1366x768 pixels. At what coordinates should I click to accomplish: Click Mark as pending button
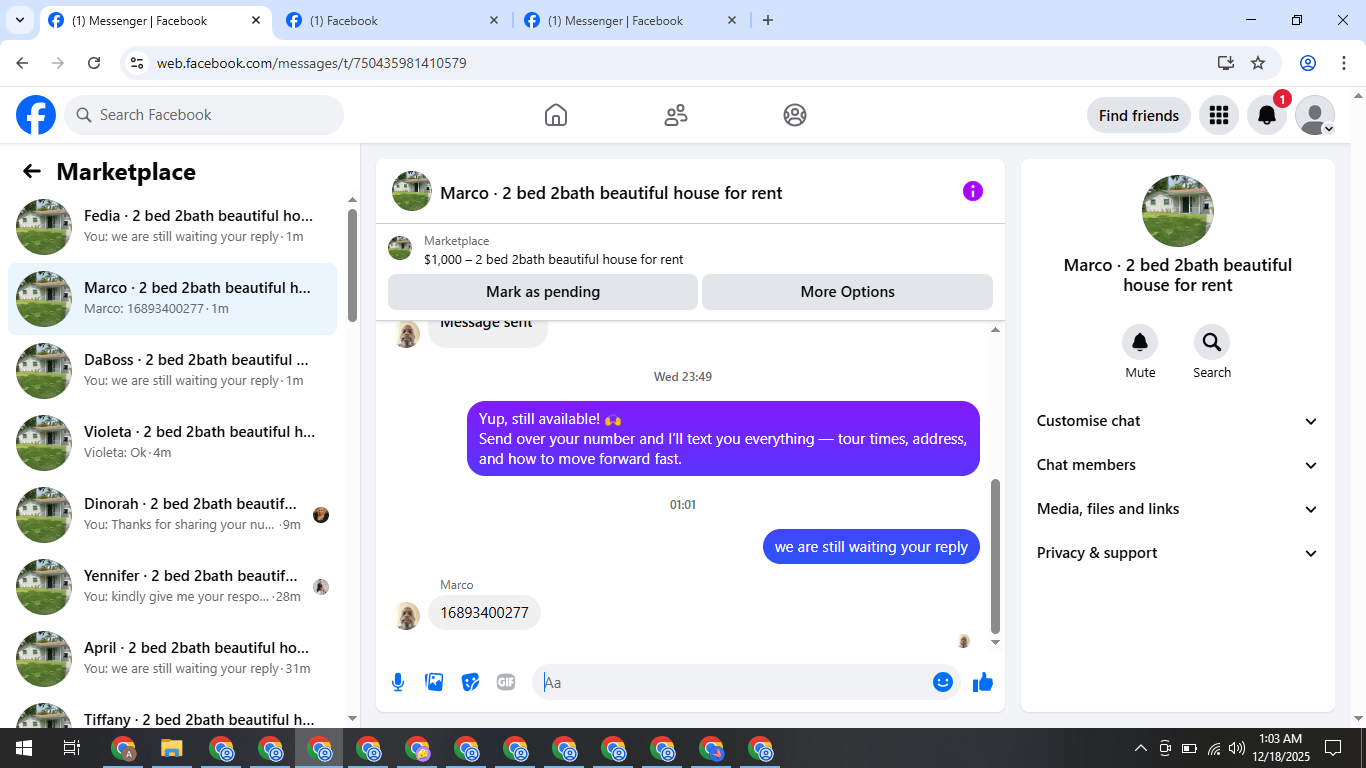[x=543, y=292]
